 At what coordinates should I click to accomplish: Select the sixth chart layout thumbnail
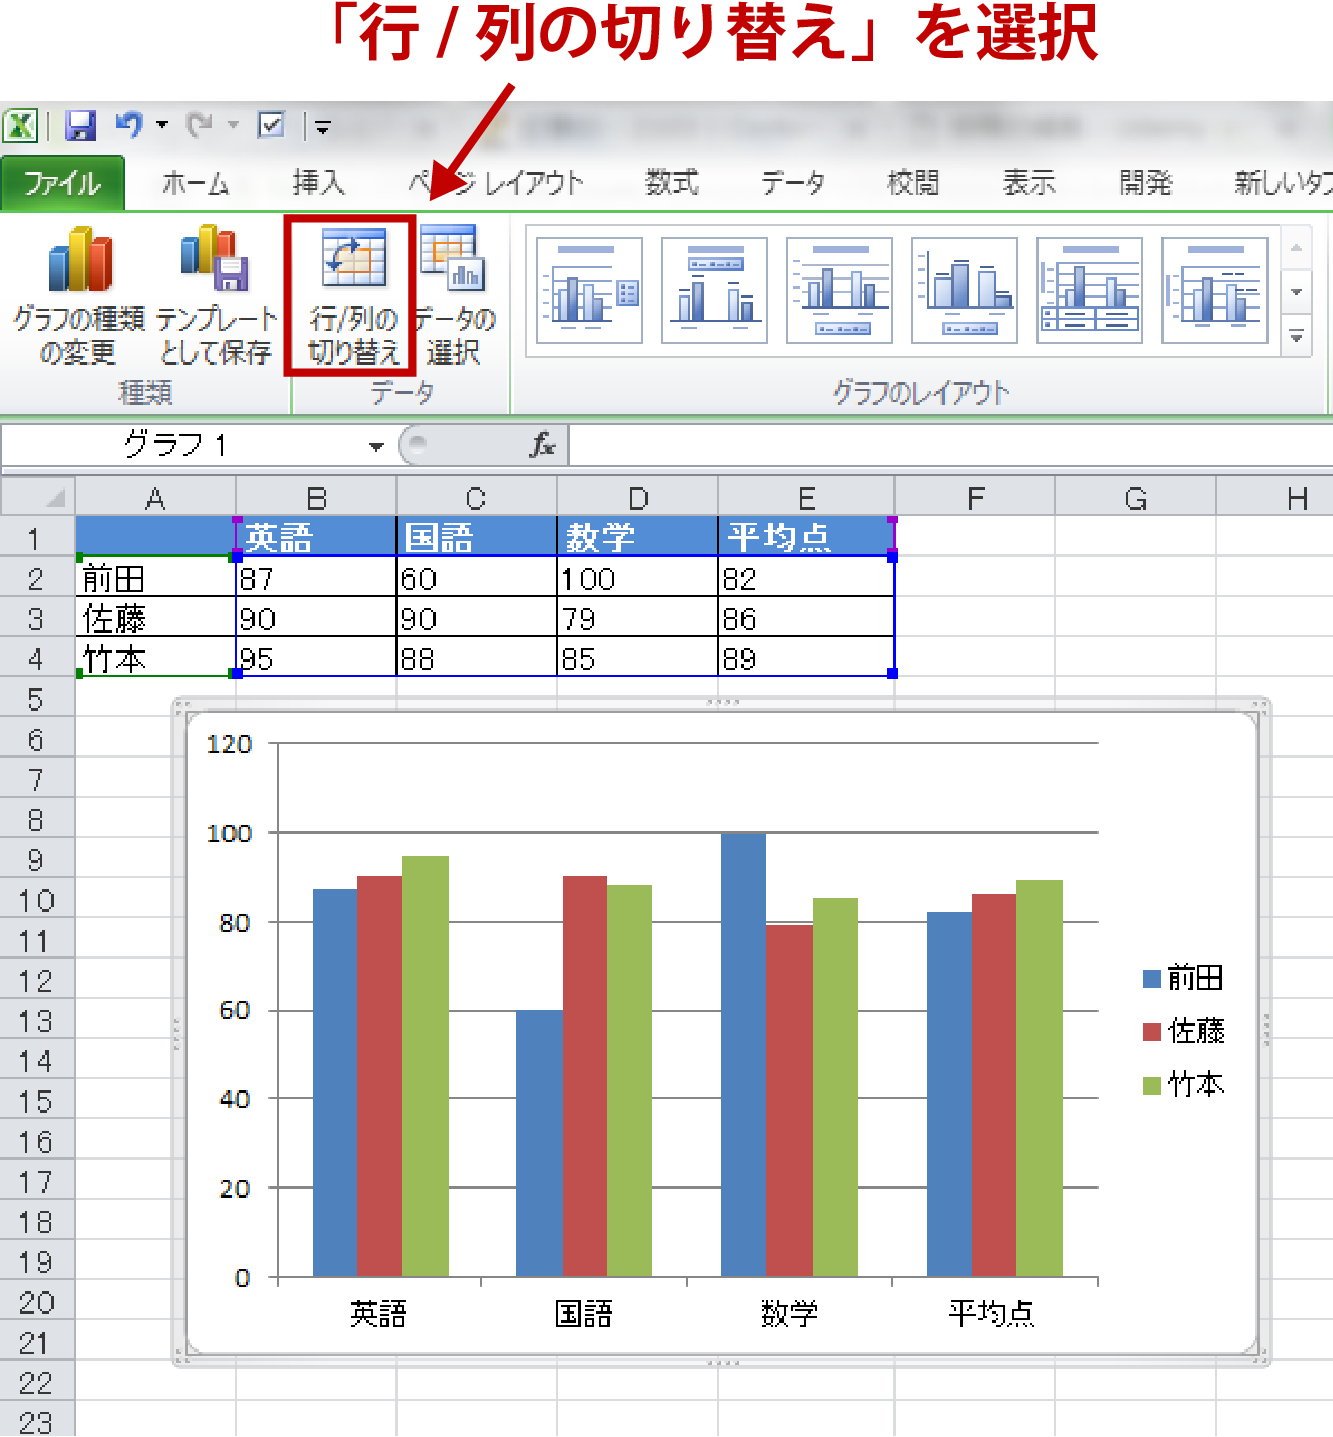pos(1214,290)
